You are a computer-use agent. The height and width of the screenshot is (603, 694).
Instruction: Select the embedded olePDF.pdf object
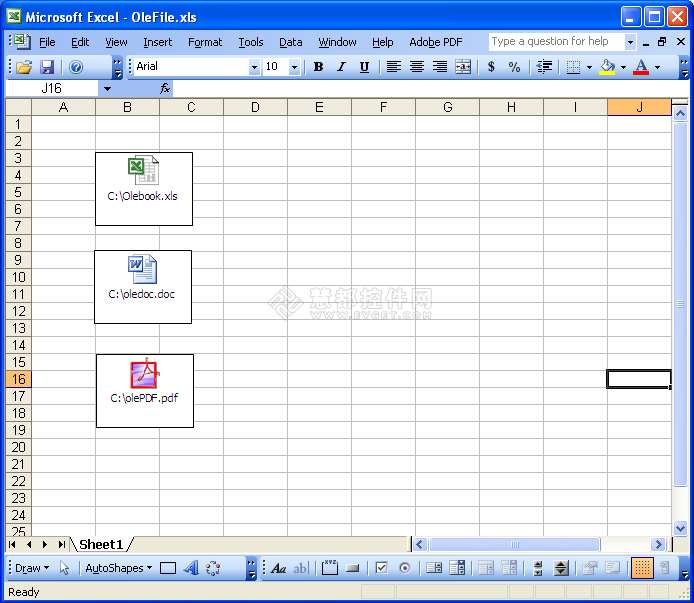[145, 390]
